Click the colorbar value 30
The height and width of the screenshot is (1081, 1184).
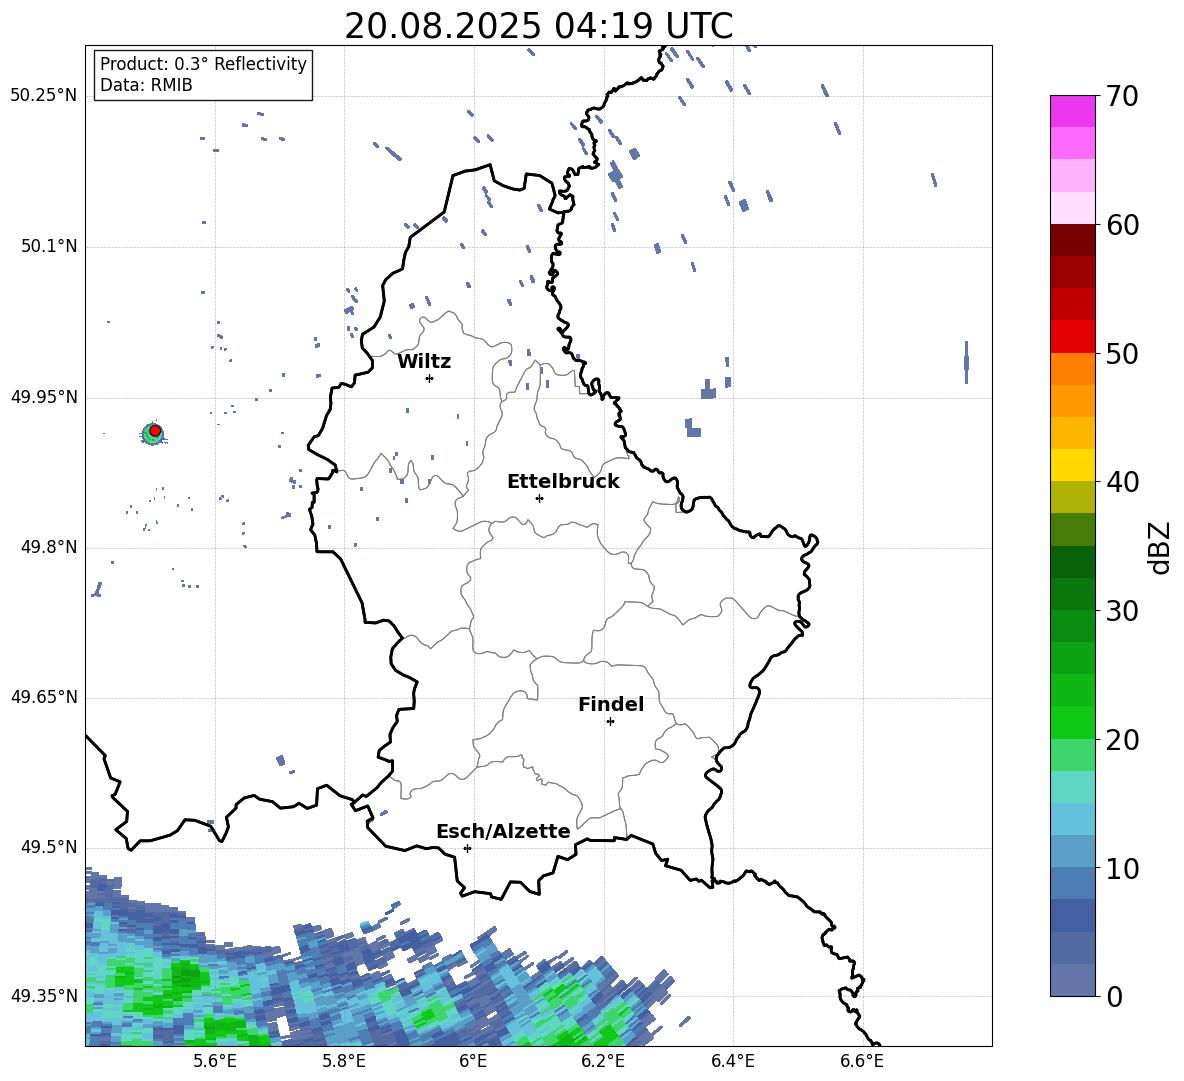tap(1123, 611)
